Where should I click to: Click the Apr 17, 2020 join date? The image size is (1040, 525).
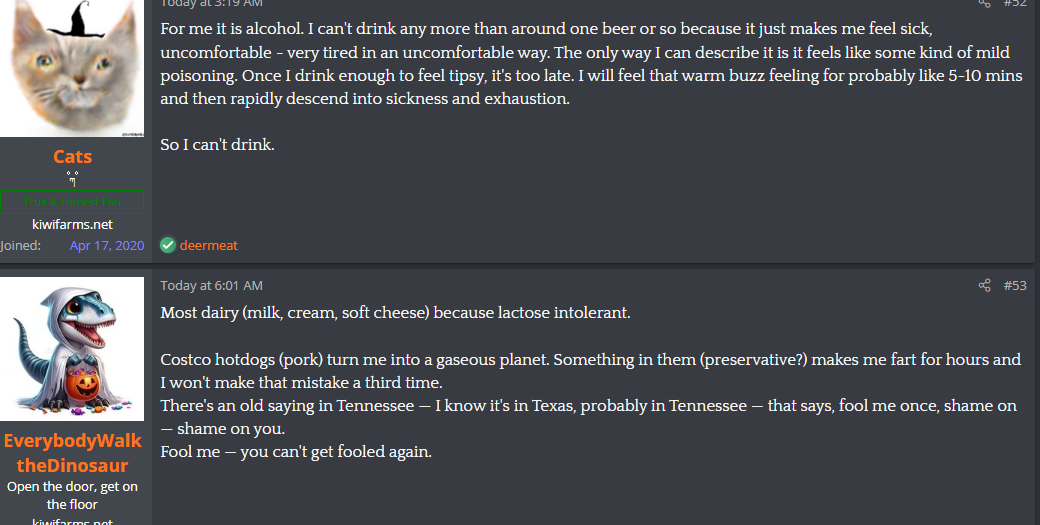(x=107, y=245)
